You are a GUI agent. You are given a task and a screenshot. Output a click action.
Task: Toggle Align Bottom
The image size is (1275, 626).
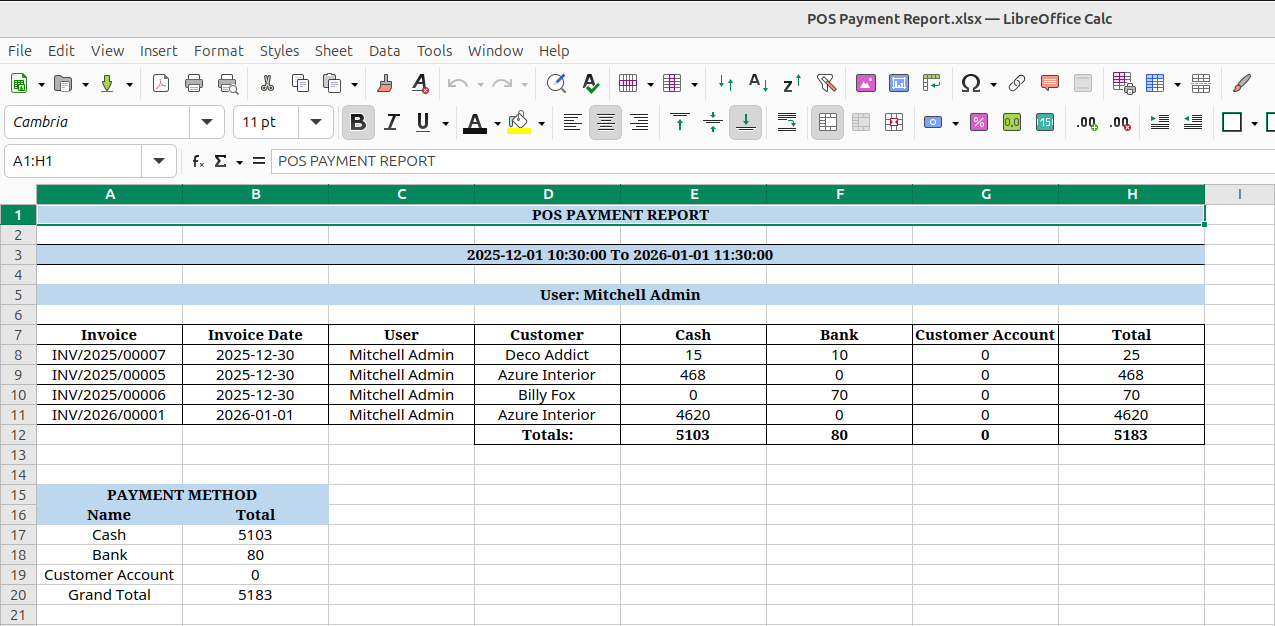[x=745, y=122]
